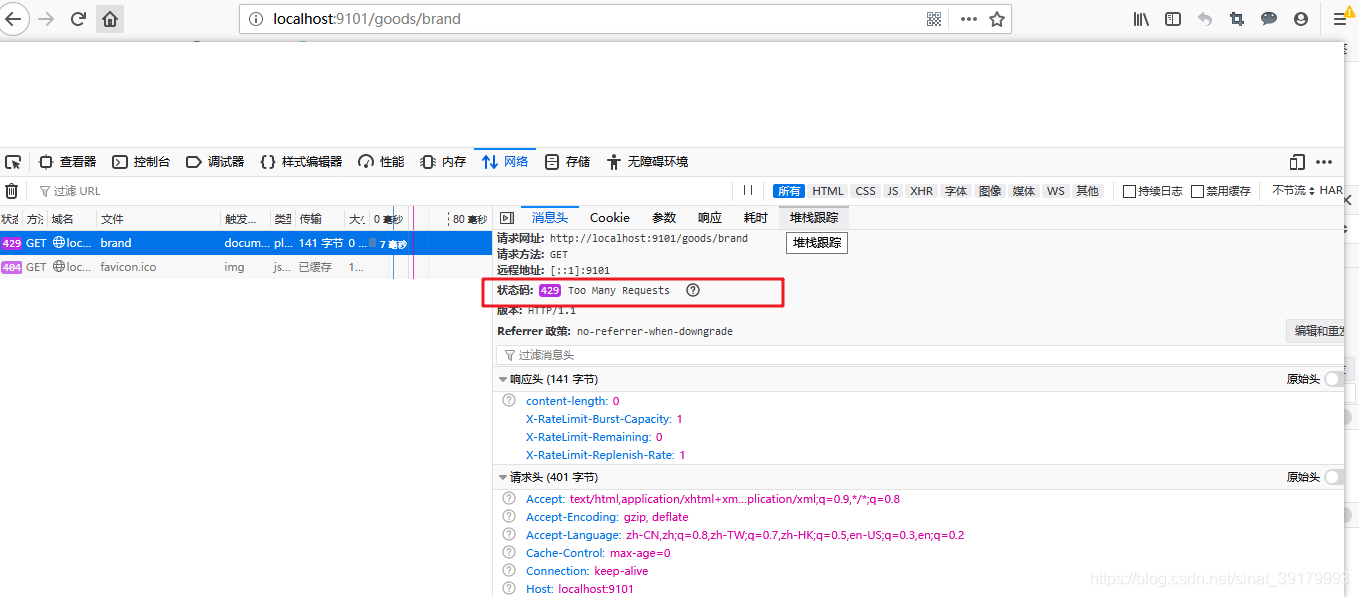Open 不节流 throttling dropdown
1359x597 pixels.
point(1294,191)
